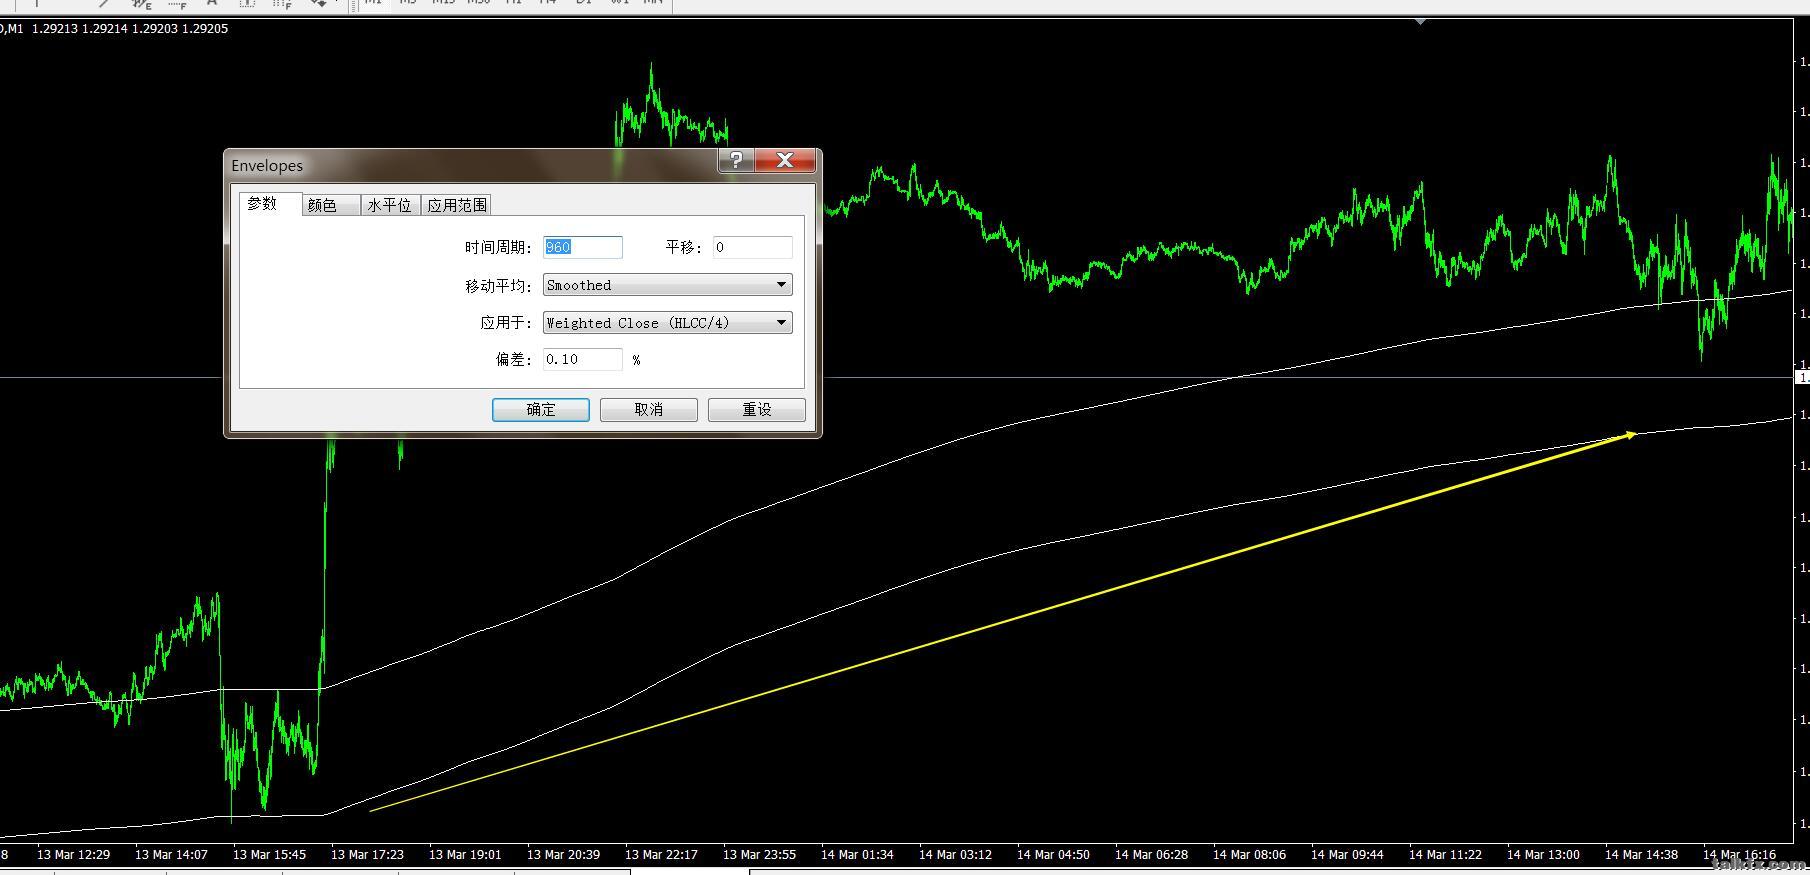
Task: Open the 应用于 Weighted Close dropdown
Action: point(668,323)
